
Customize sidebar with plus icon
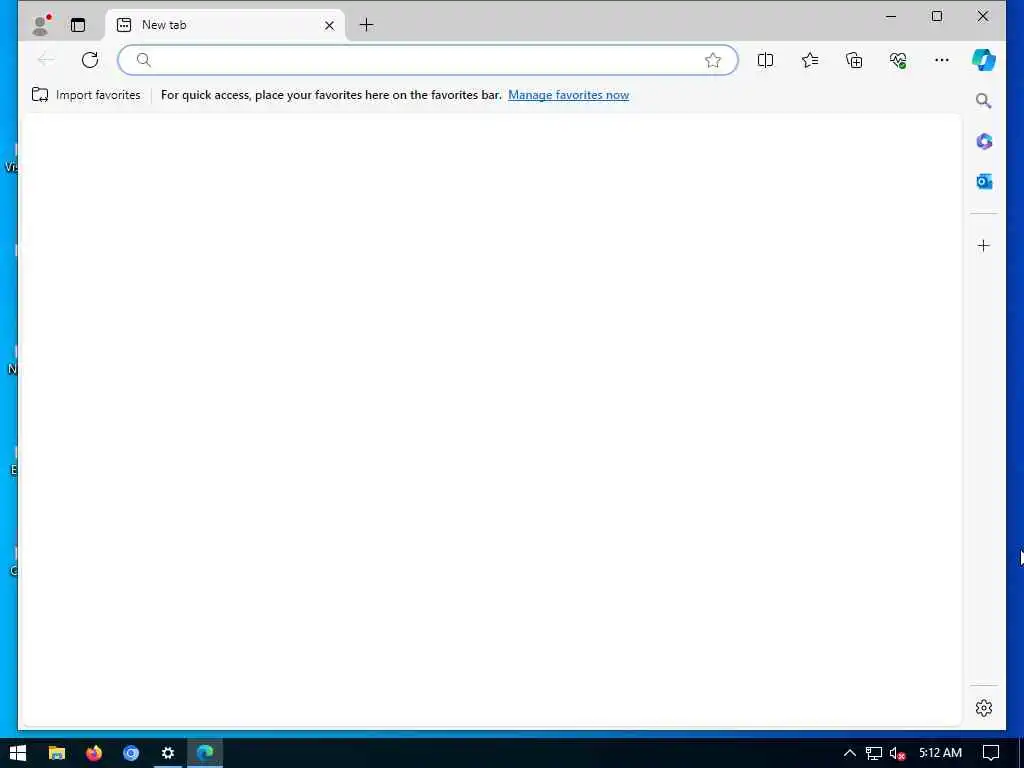pos(984,246)
